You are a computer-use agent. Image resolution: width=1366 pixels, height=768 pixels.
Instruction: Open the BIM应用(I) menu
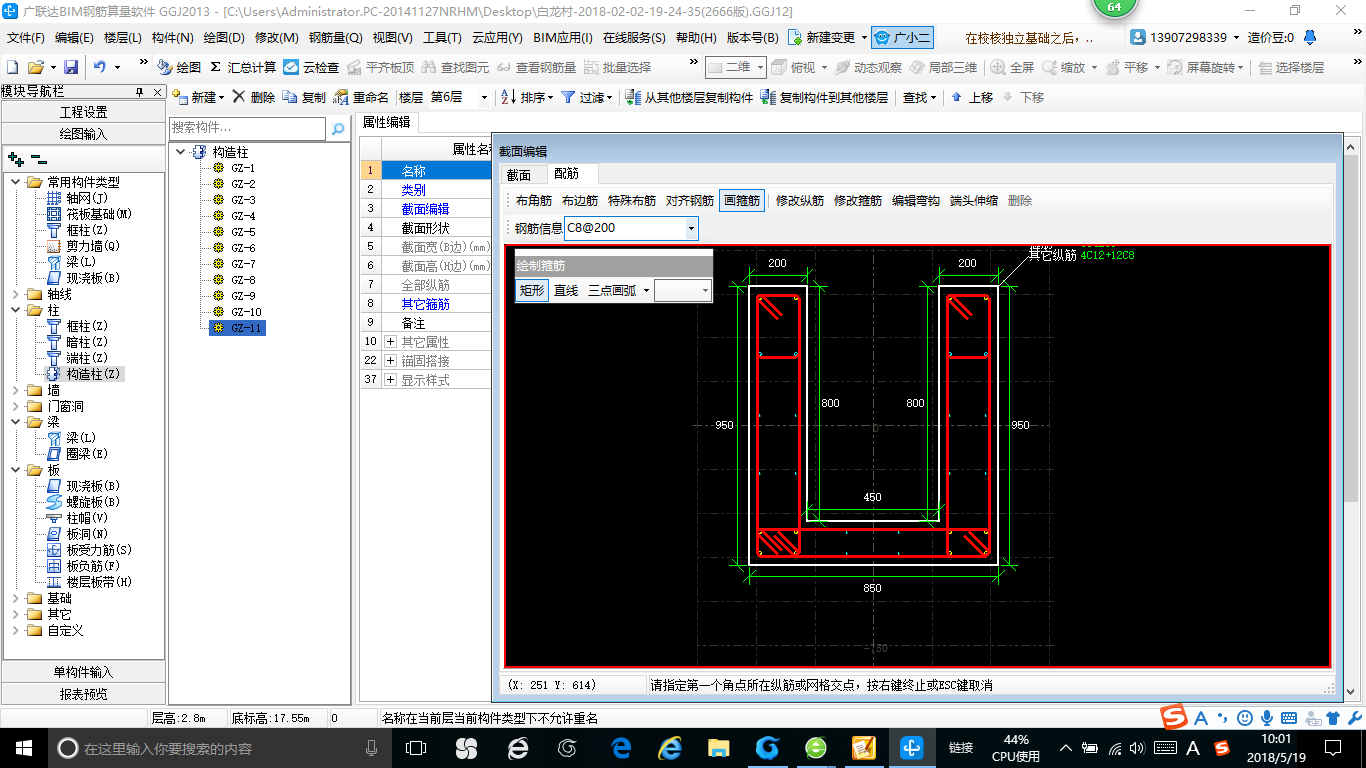[563, 37]
